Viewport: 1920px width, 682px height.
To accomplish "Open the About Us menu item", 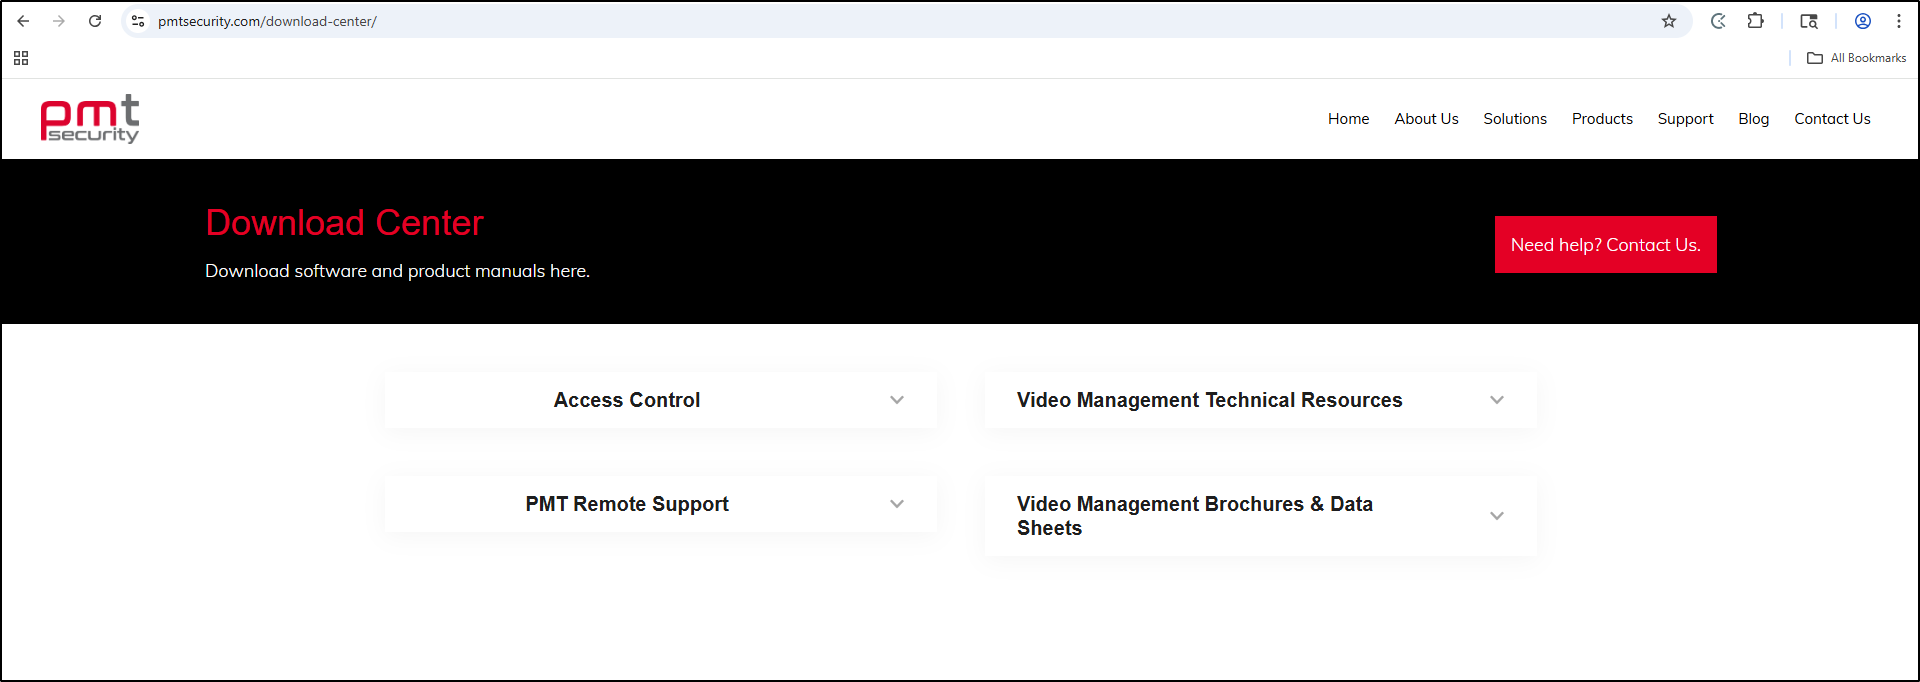I will point(1426,119).
